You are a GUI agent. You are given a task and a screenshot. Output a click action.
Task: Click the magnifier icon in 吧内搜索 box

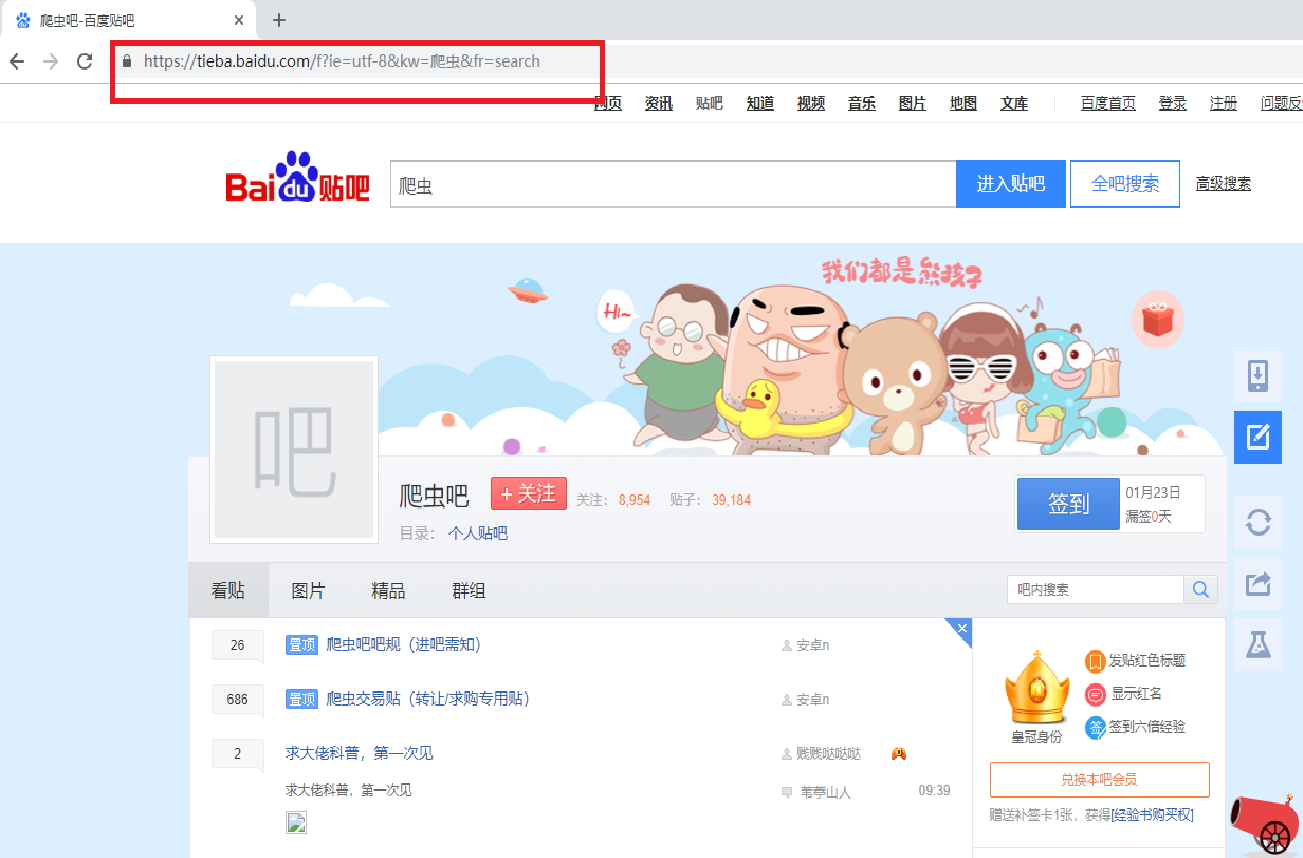[1199, 590]
